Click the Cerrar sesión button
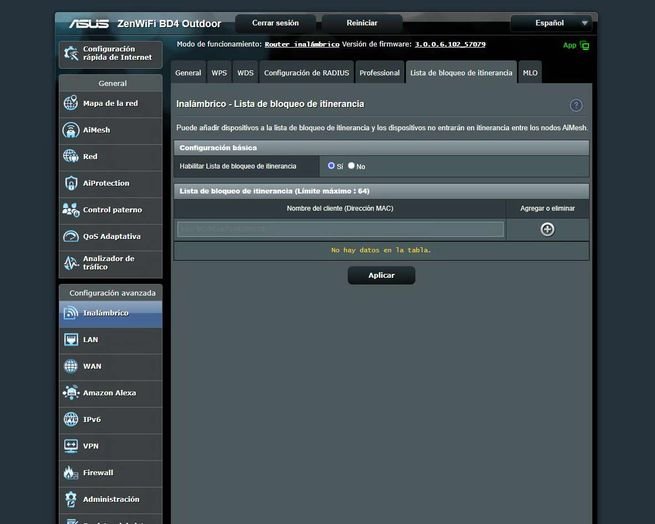 coord(275,23)
